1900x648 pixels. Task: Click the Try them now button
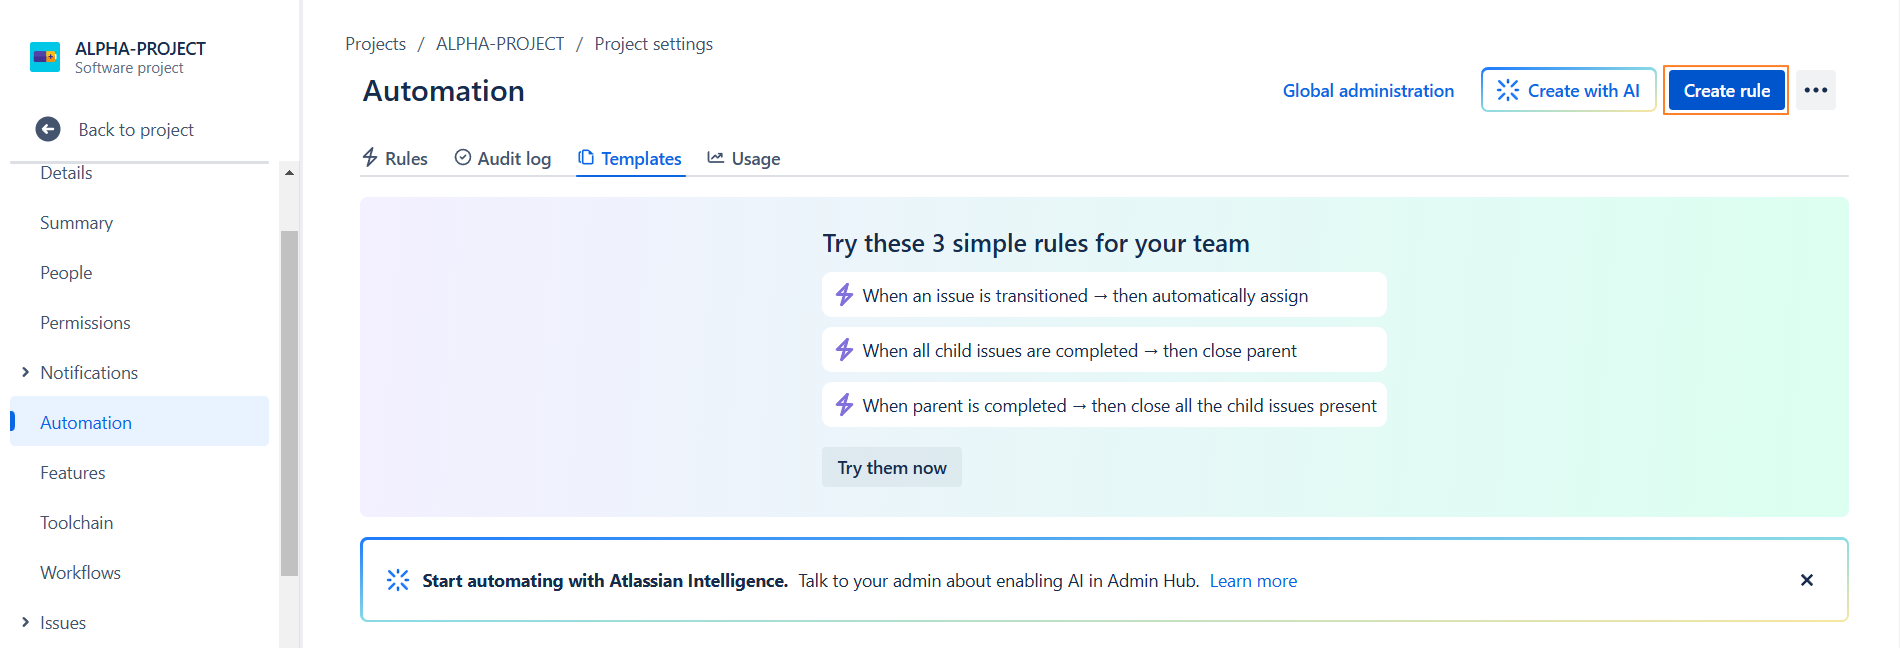pos(892,467)
